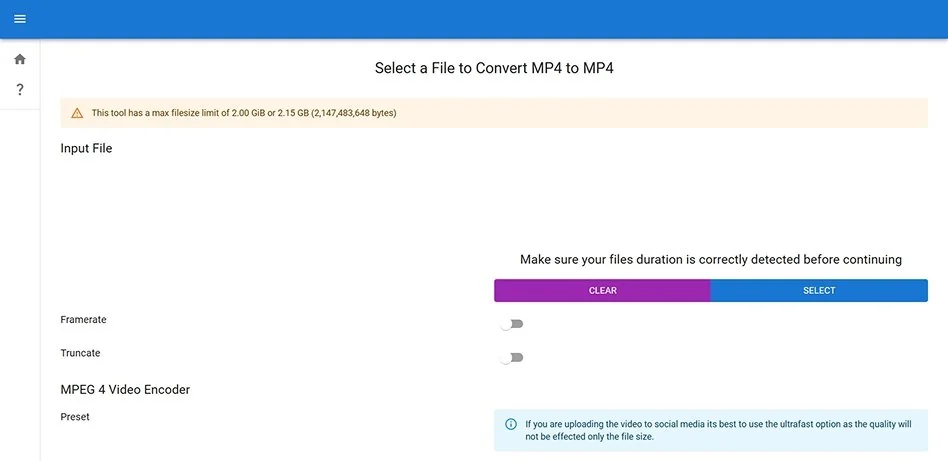Click the MPEG 4 Video Encoder heading
Image resolution: width=948 pixels, height=461 pixels.
(125, 389)
